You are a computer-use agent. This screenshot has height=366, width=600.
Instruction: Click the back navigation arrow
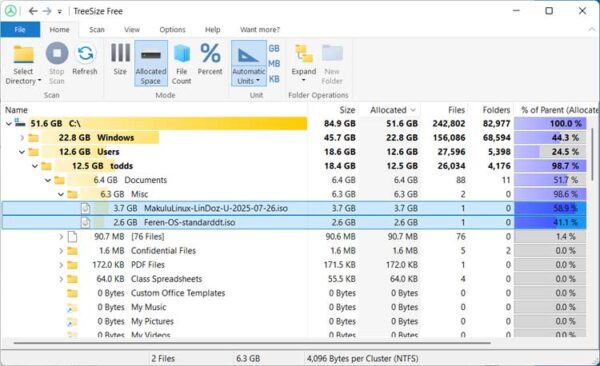tap(33, 11)
